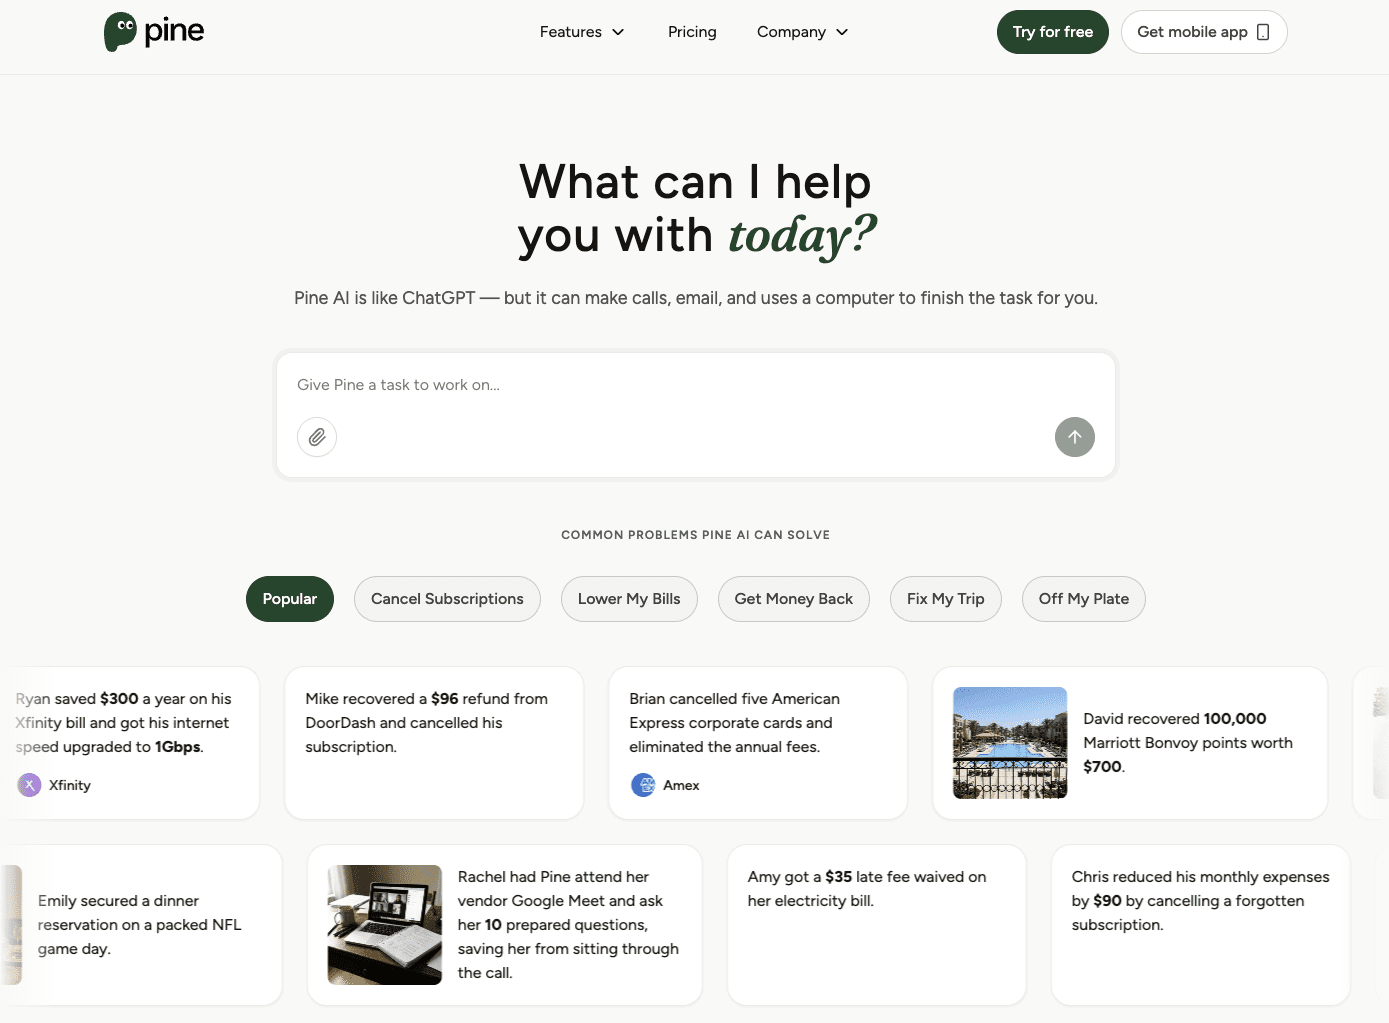Click the Marriott resort pool thumbnail
This screenshot has width=1389, height=1023.
click(1010, 743)
